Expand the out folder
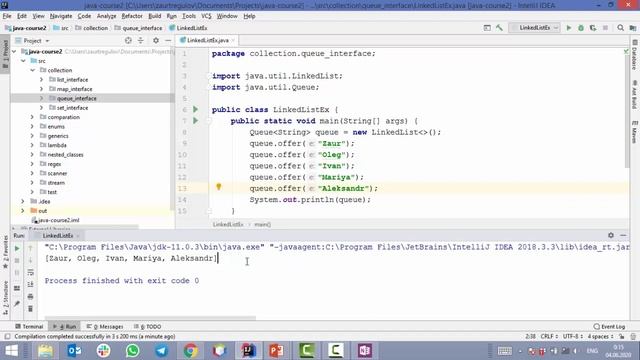This screenshot has height=360, width=640. coord(23,211)
